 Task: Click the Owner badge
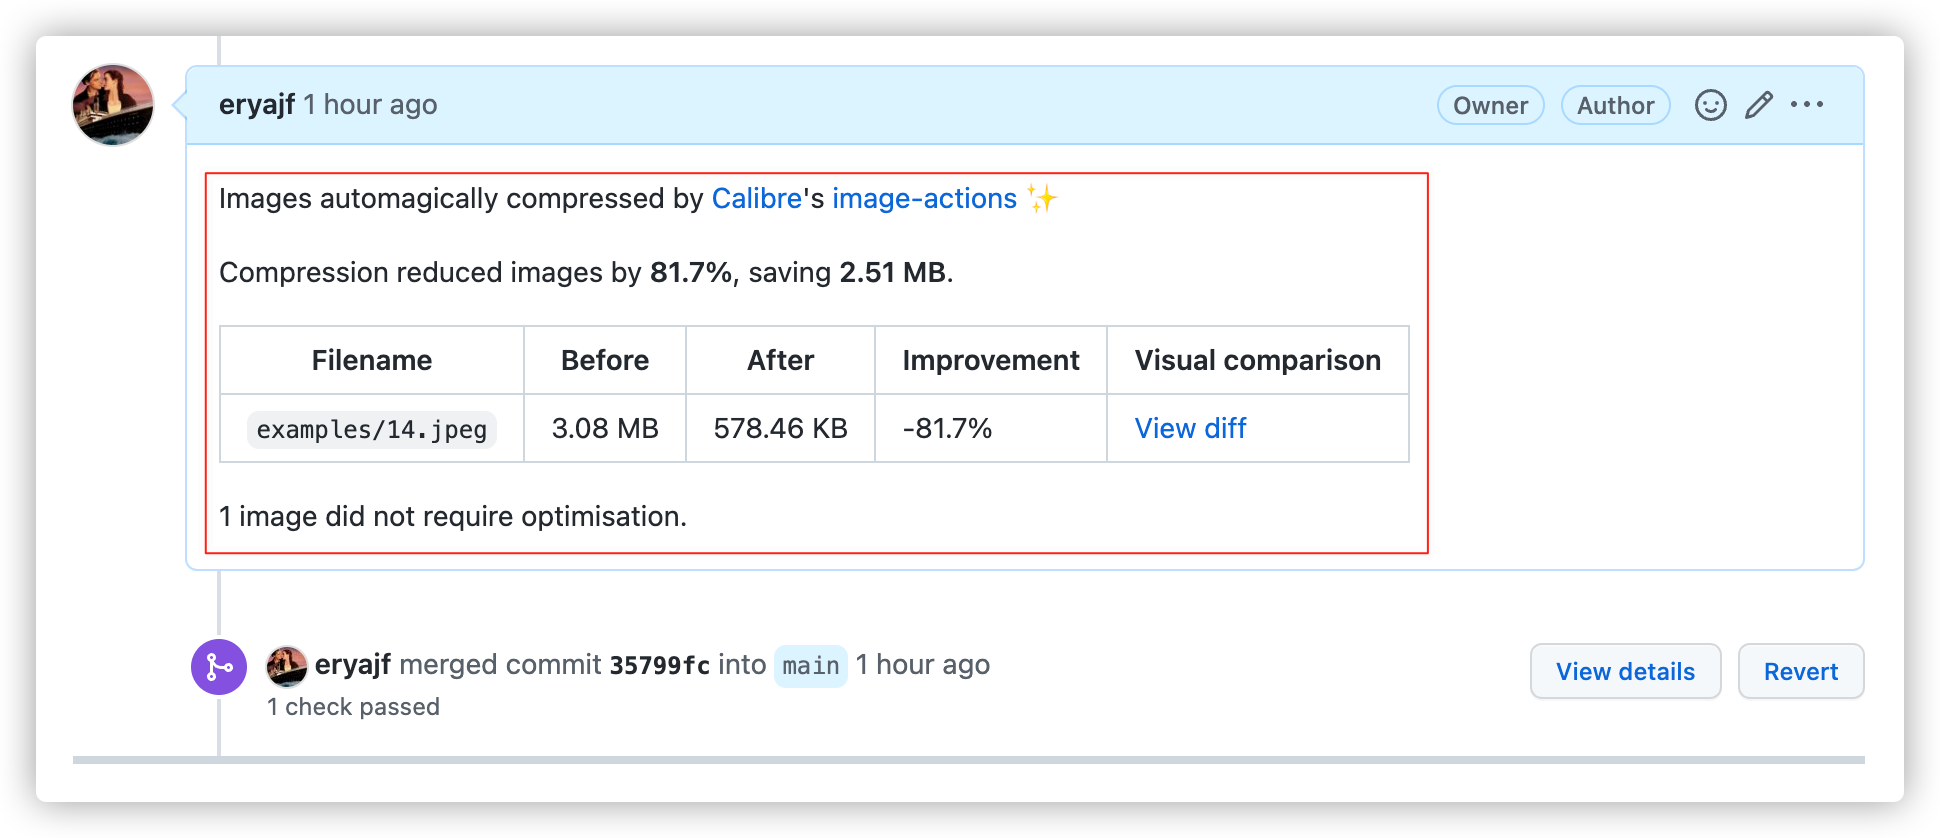coord(1490,105)
